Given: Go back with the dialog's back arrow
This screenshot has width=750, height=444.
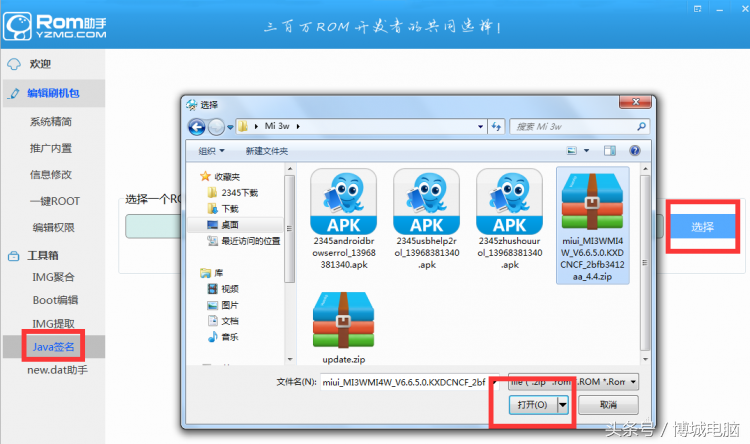Looking at the screenshot, I should click(x=197, y=127).
